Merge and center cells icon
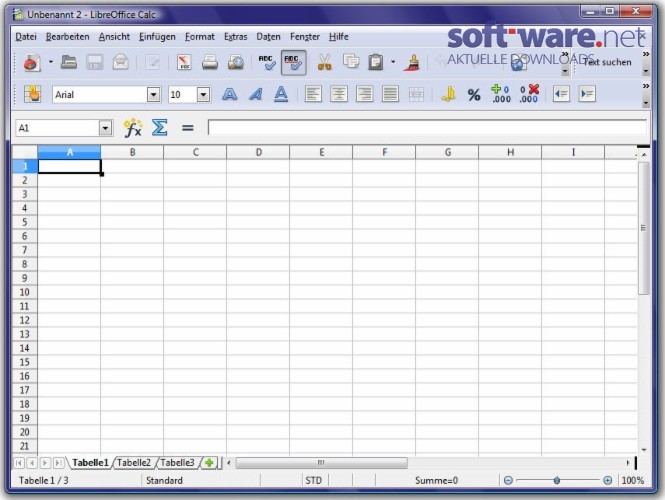The height and width of the screenshot is (500, 665). pos(416,94)
